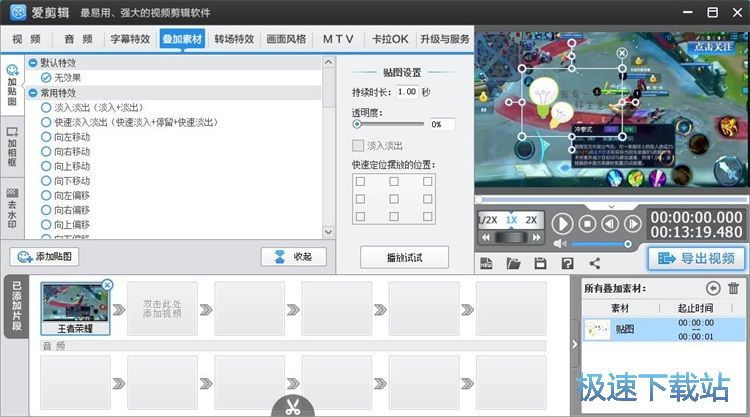Collapse the 常用特效 group
This screenshot has width=750, height=417.
(33, 93)
